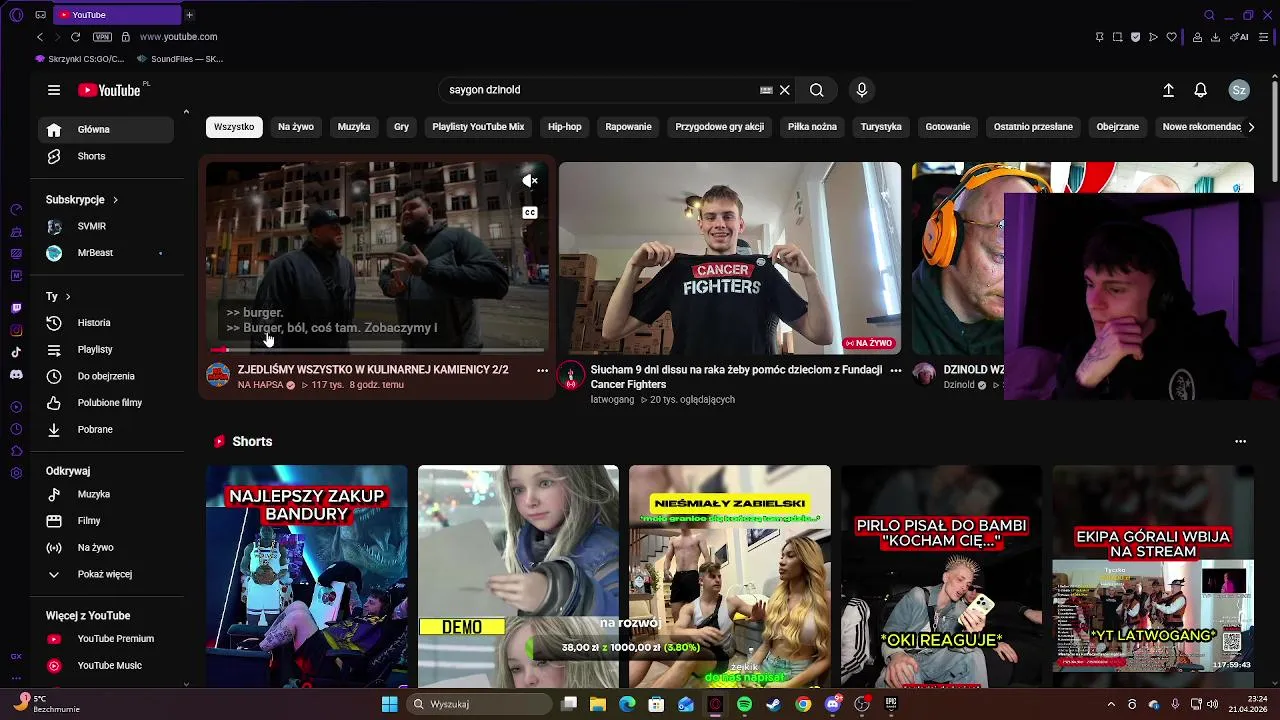Open browser downloads icon
This screenshot has width=1280, height=720.
tap(1216, 37)
